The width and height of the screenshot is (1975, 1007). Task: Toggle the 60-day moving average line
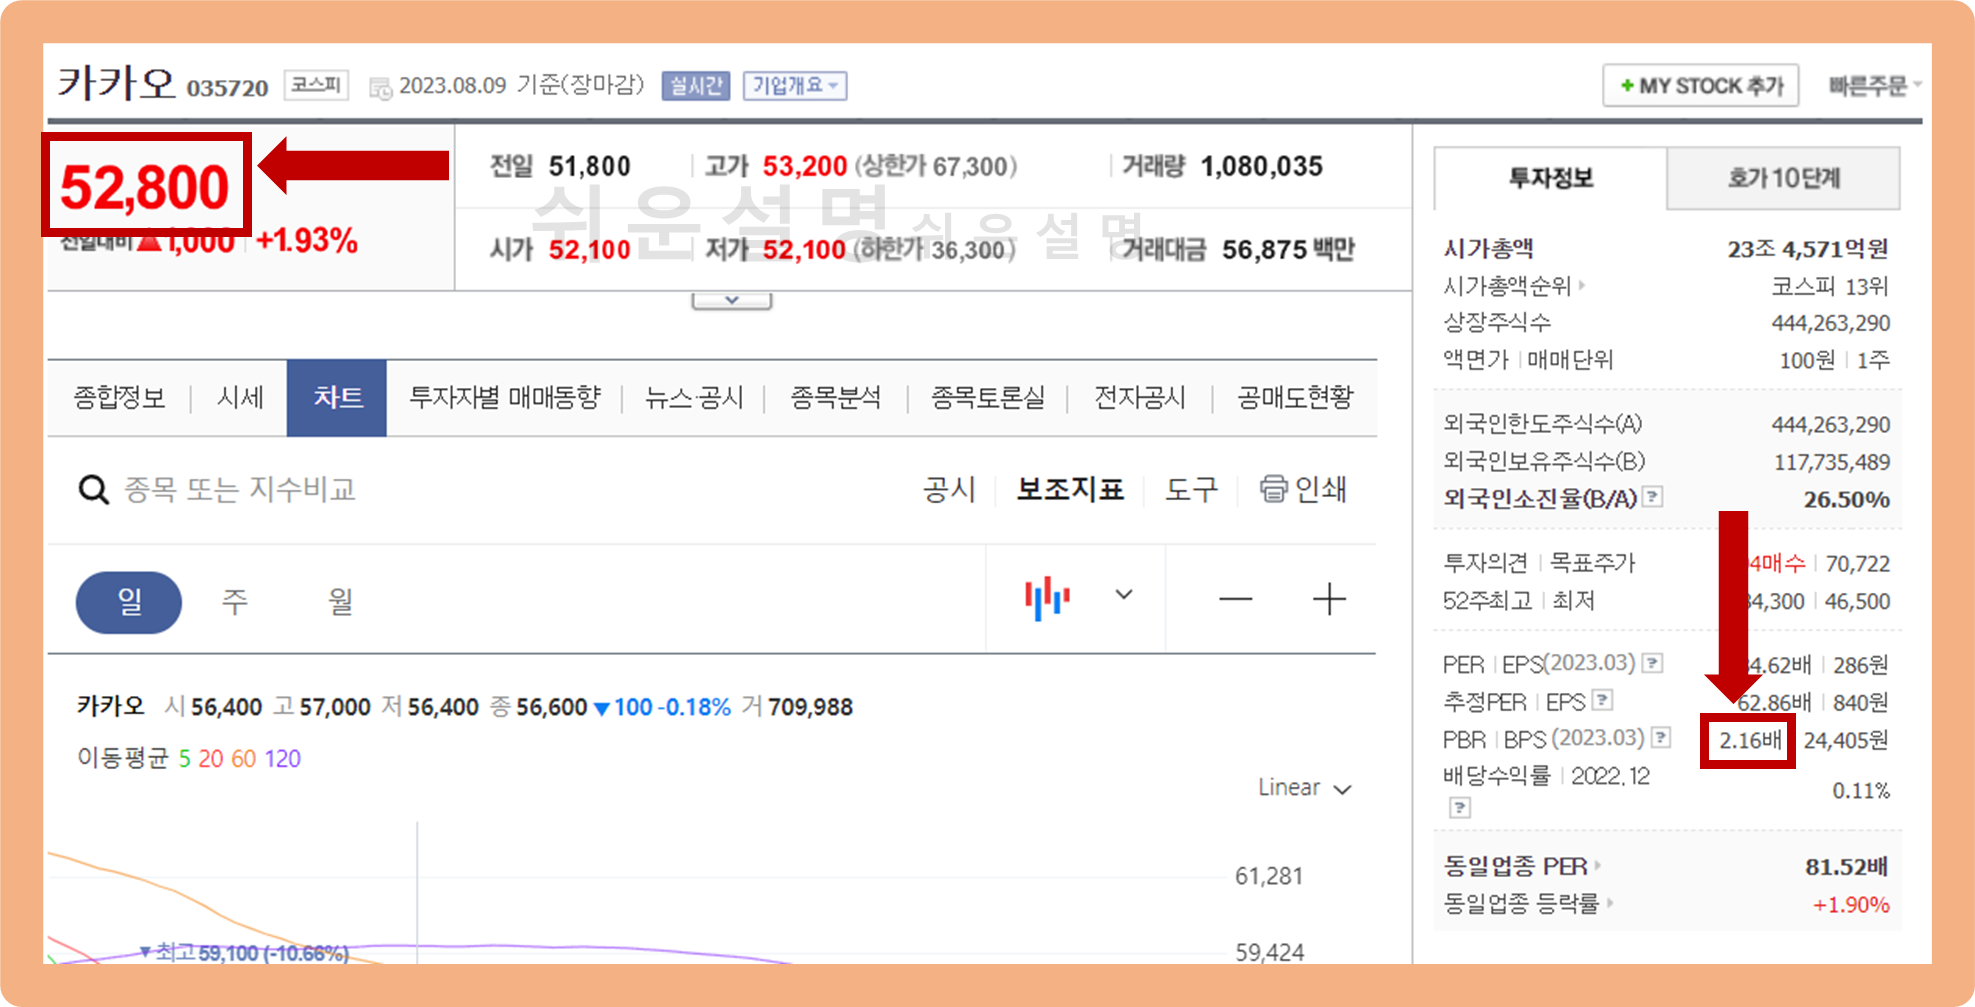tap(243, 759)
